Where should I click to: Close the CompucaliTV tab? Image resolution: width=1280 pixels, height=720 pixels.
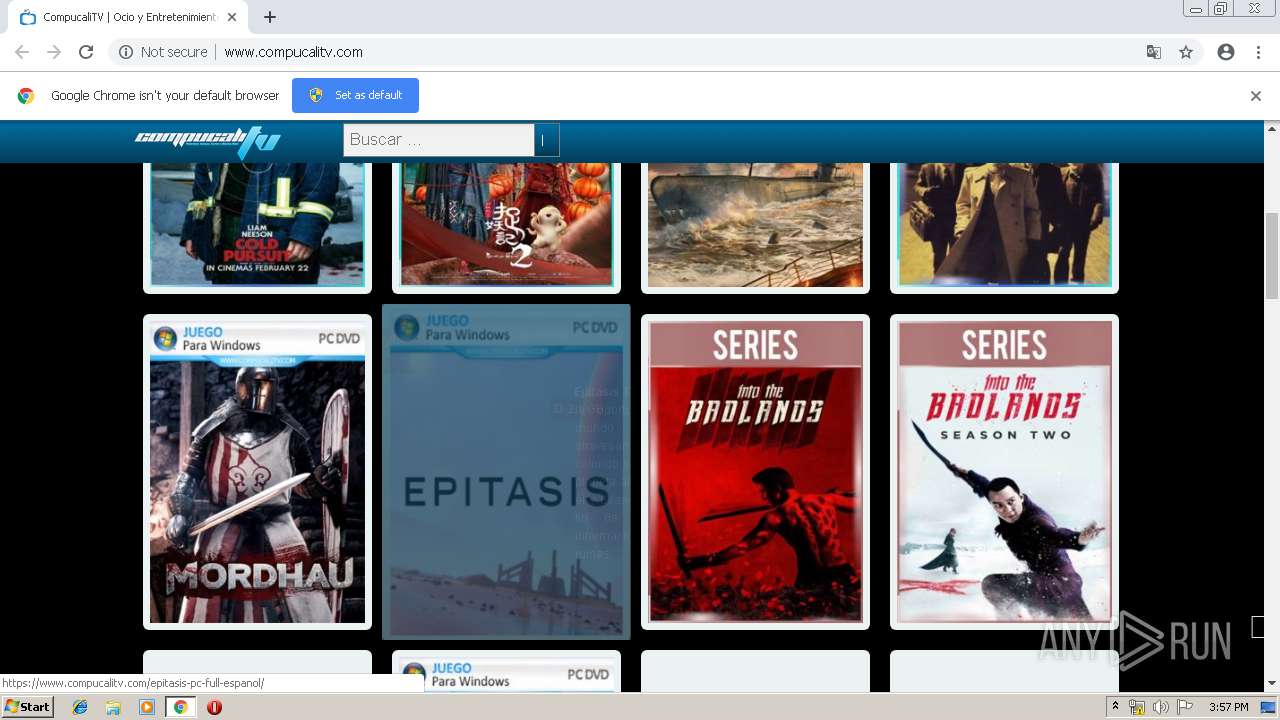coord(232,17)
